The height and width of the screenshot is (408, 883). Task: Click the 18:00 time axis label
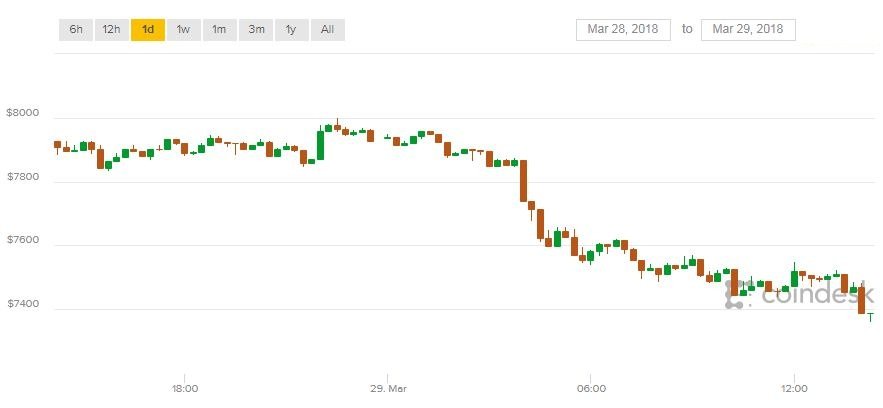(x=184, y=387)
